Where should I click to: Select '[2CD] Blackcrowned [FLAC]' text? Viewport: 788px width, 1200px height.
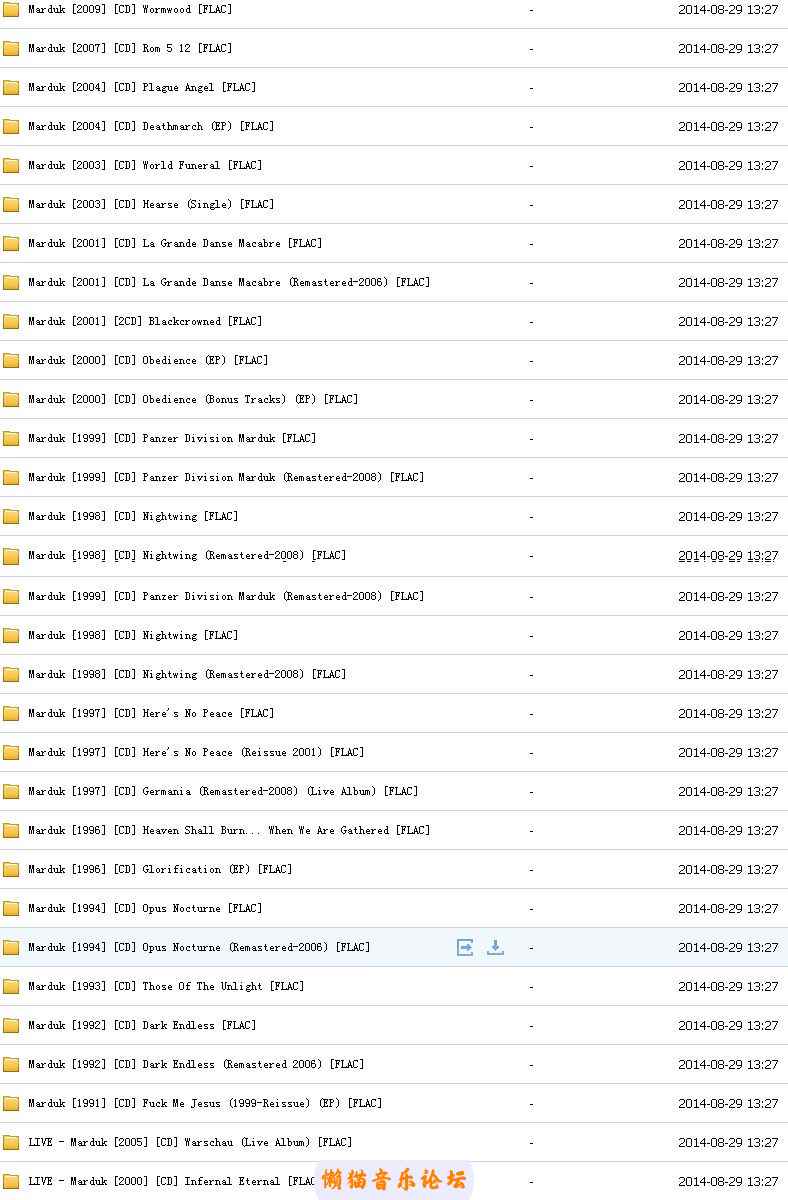pyautogui.click(x=187, y=321)
